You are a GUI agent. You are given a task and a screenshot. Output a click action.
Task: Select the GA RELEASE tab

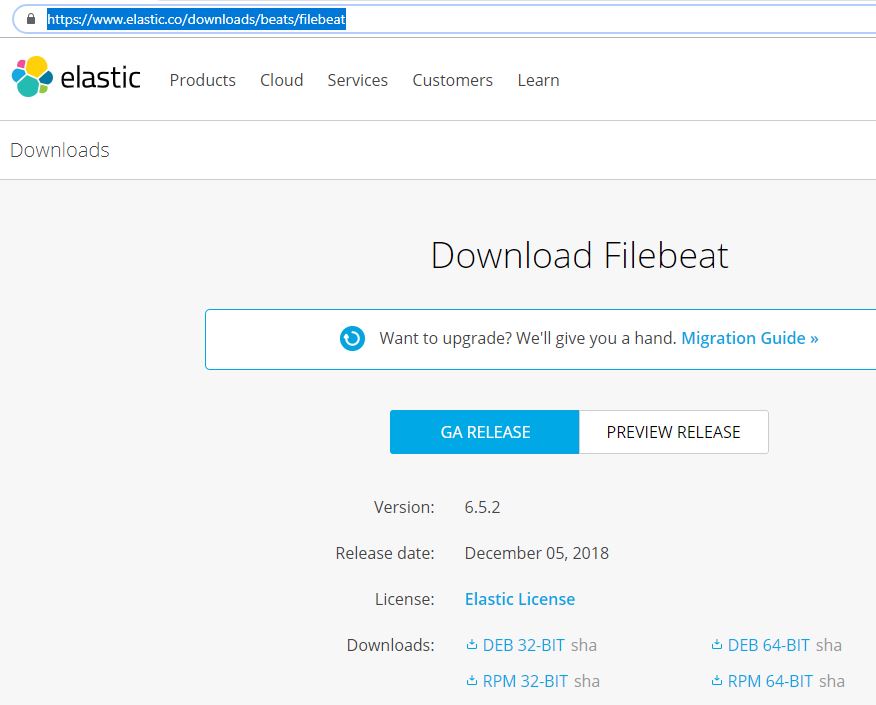click(485, 432)
